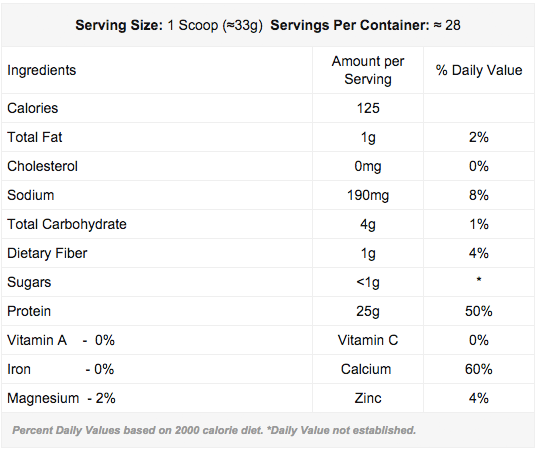Click the Sodium 190mg amount
This screenshot has width=542, height=450.
click(368, 195)
